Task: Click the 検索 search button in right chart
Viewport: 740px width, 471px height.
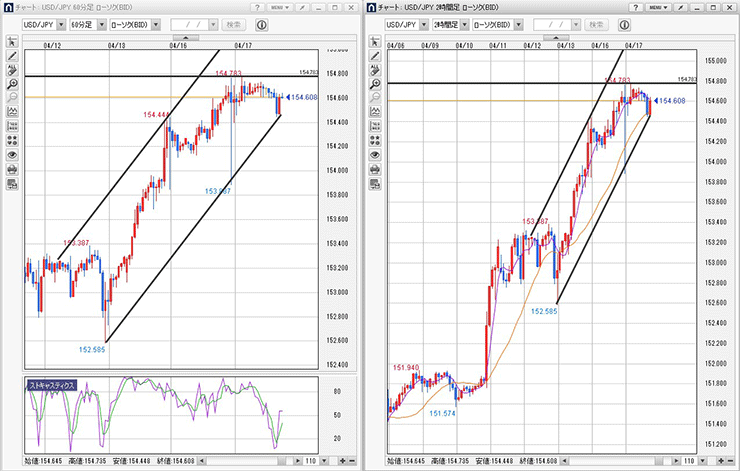Action: 597,24
